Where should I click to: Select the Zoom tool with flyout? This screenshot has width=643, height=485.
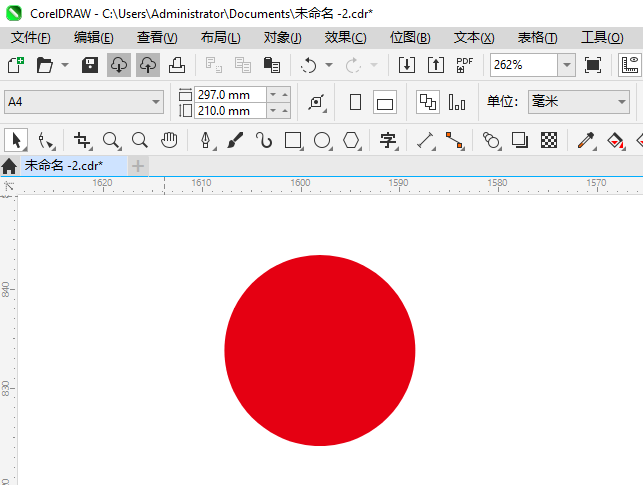coord(111,141)
